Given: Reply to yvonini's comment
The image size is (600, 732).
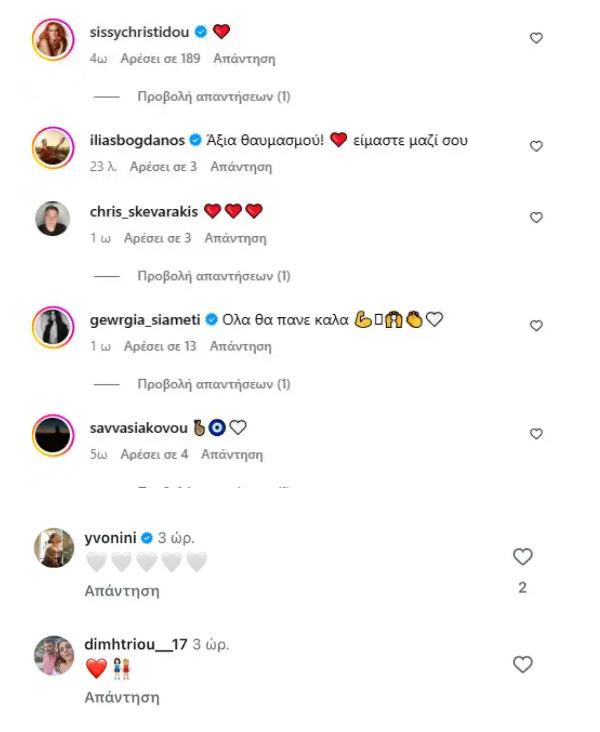Looking at the screenshot, I should coord(122,591).
